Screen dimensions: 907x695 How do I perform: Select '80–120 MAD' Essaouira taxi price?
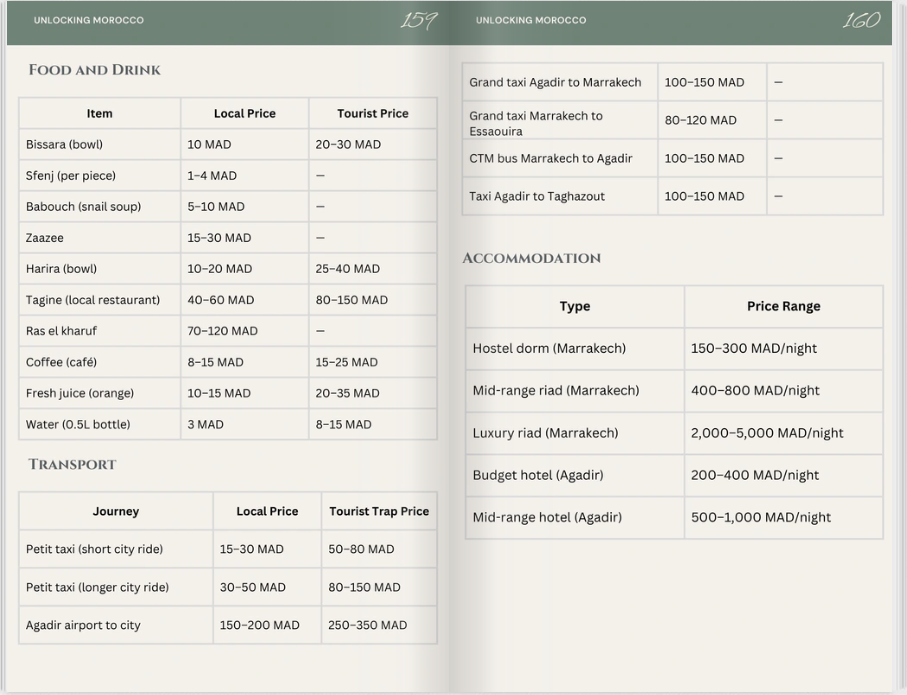[700, 120]
